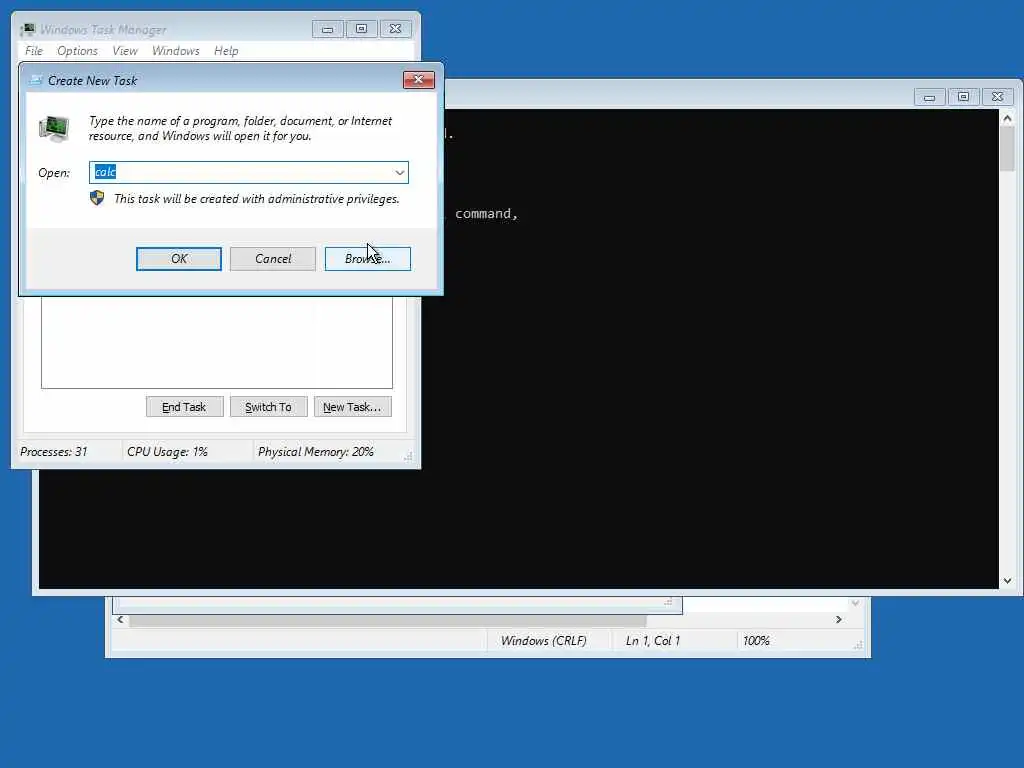
Task: Click End Task button in Task Manager
Action: pyautogui.click(x=184, y=407)
